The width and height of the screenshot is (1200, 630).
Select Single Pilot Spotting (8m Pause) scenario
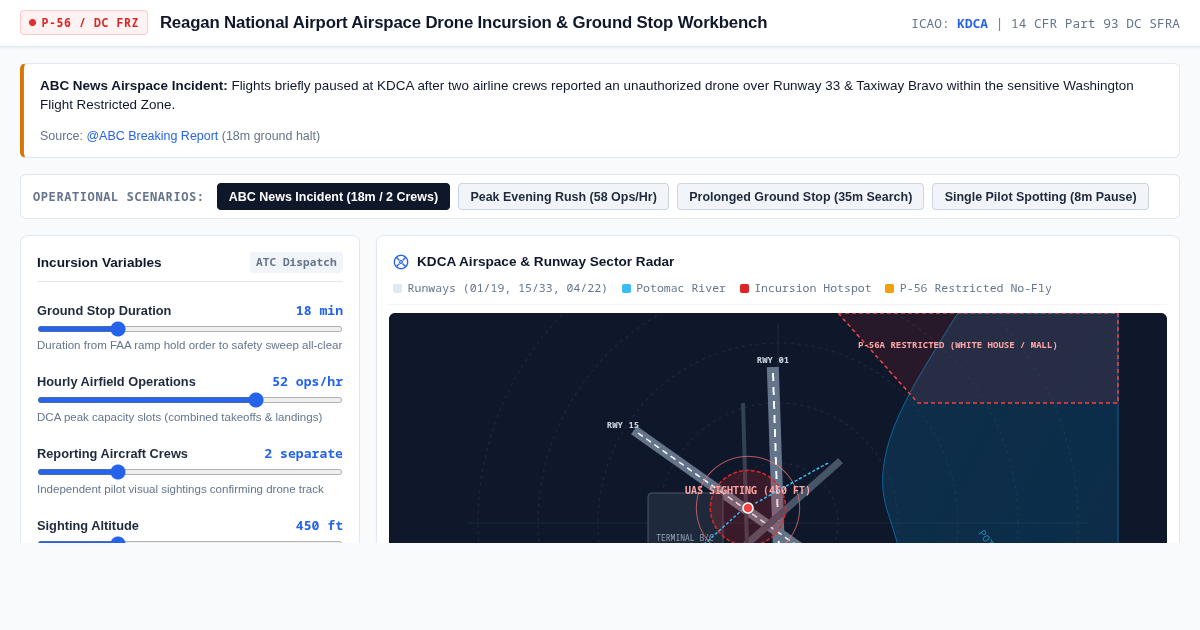click(1040, 197)
